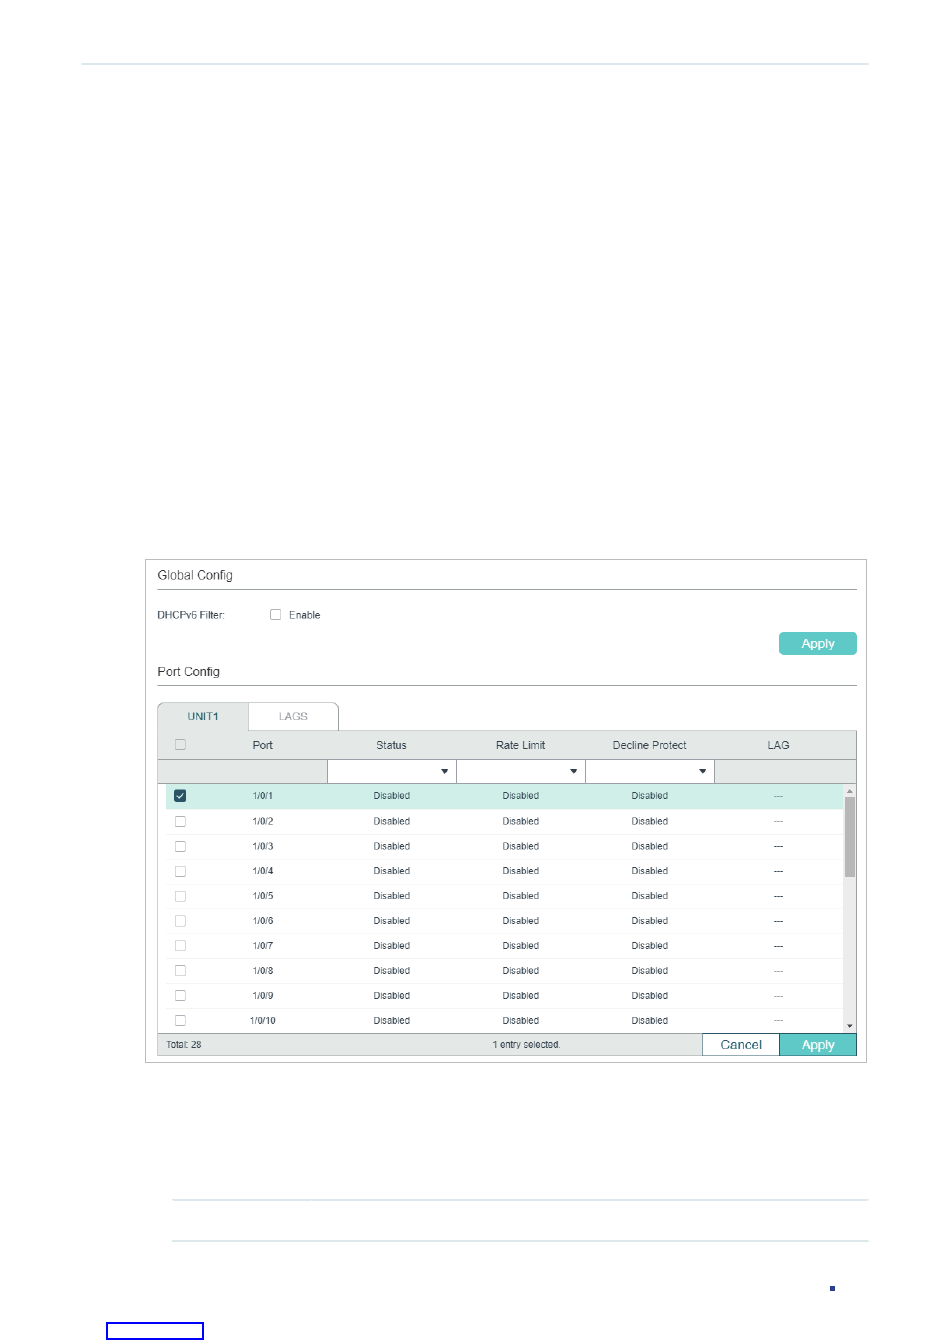
Task: Click the port cell 1/0/5
Action: tap(263, 896)
